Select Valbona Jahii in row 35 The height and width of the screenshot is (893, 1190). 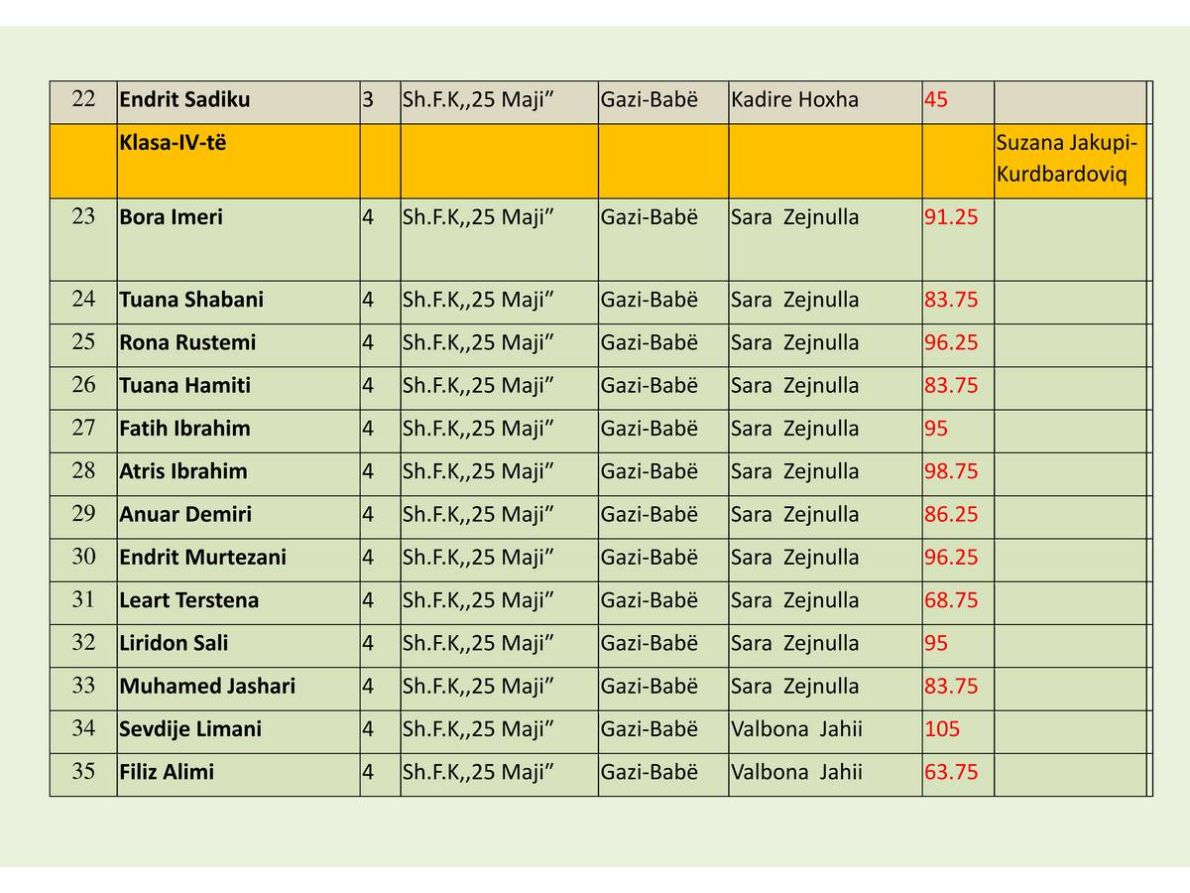pos(797,772)
